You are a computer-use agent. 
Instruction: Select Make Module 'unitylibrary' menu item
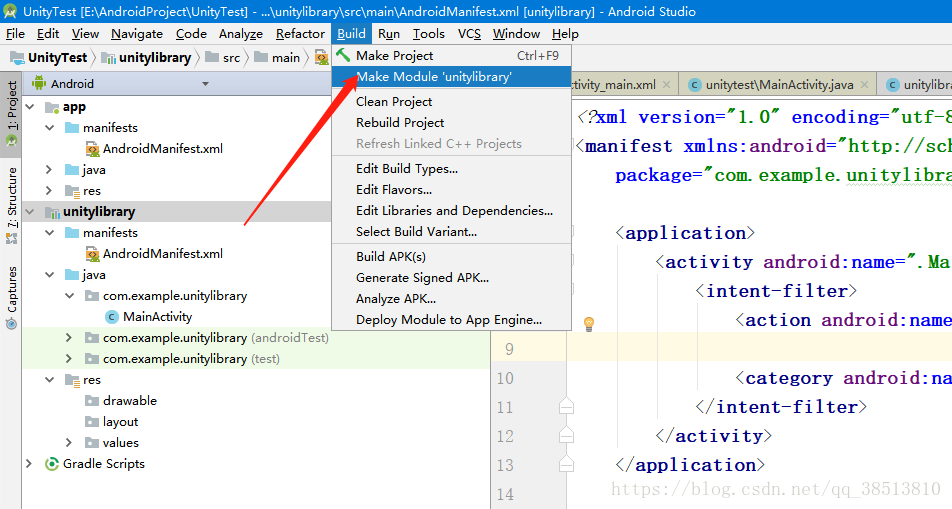tap(451, 77)
